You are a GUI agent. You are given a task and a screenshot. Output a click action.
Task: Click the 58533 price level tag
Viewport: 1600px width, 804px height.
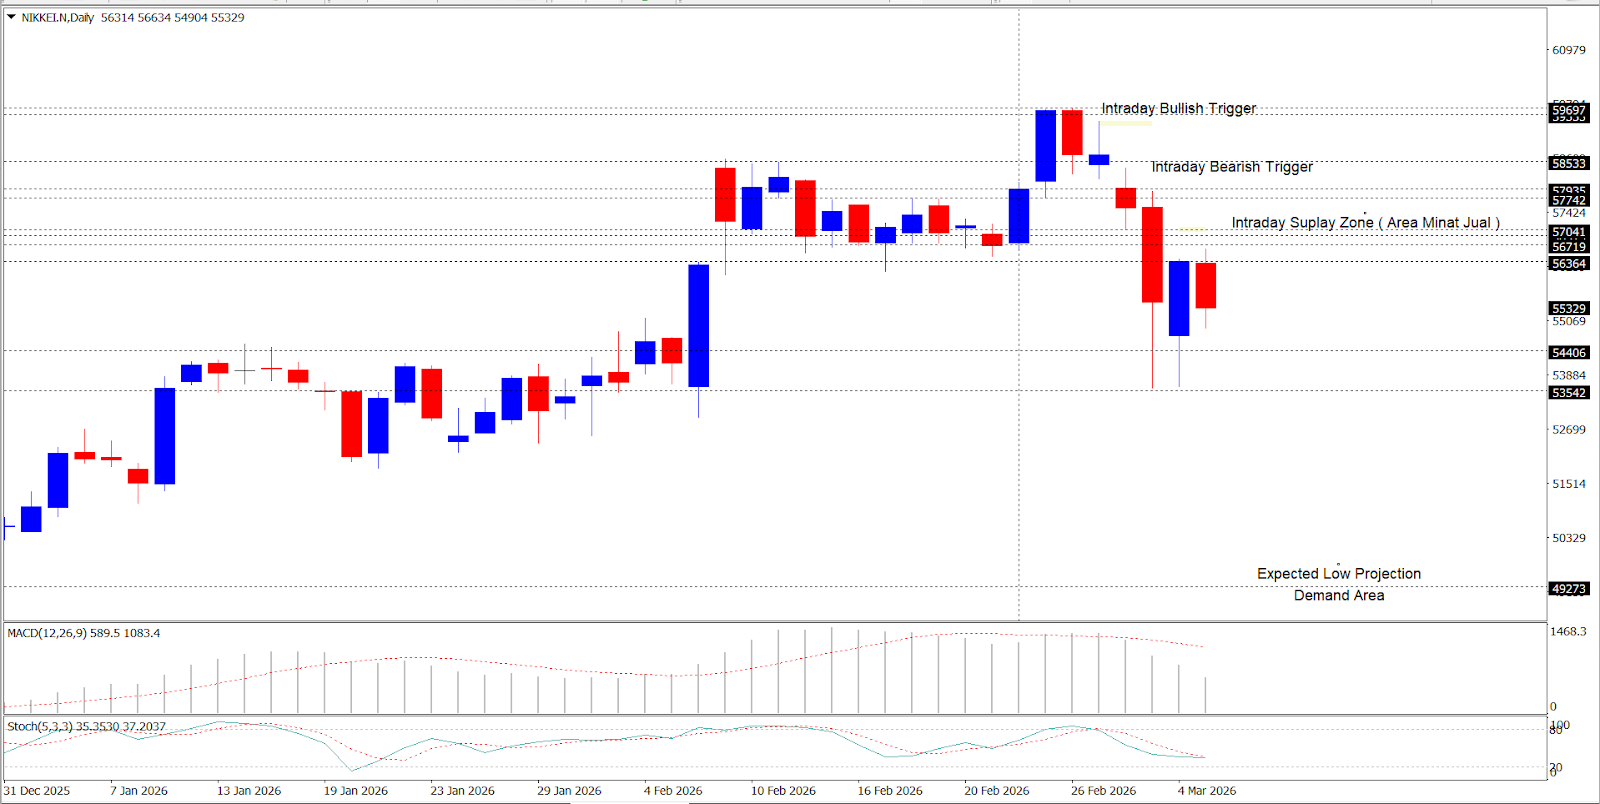[x=1568, y=163]
